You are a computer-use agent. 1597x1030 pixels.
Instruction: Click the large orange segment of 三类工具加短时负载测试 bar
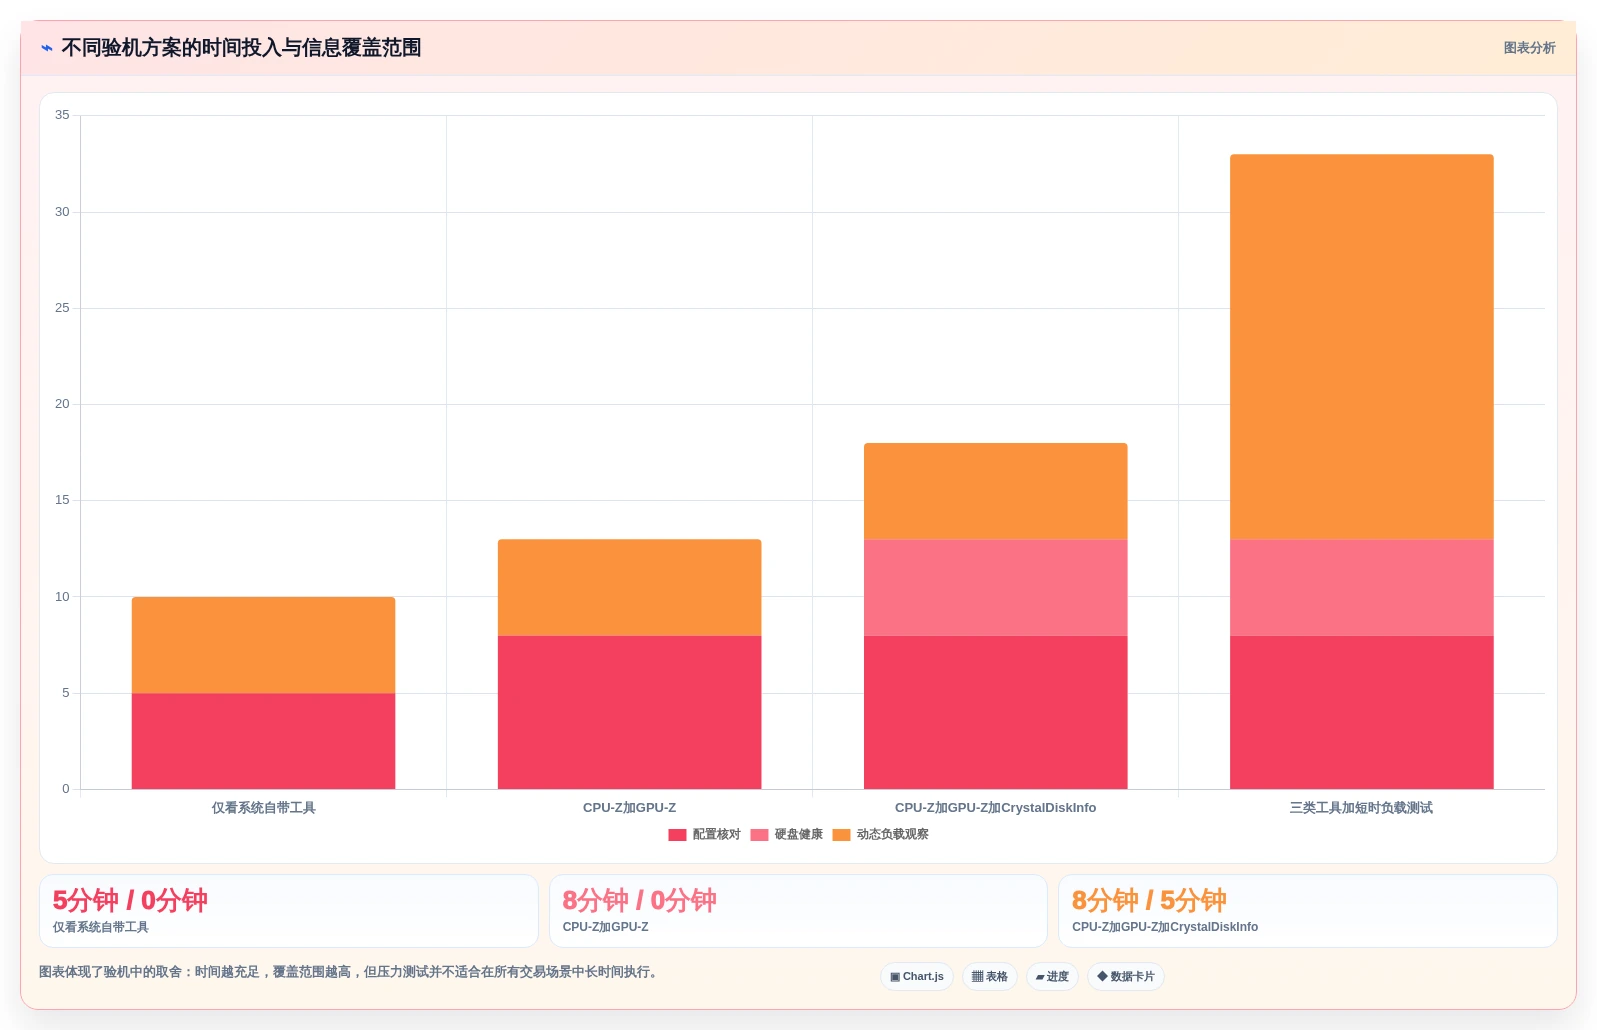pyautogui.click(x=1361, y=347)
